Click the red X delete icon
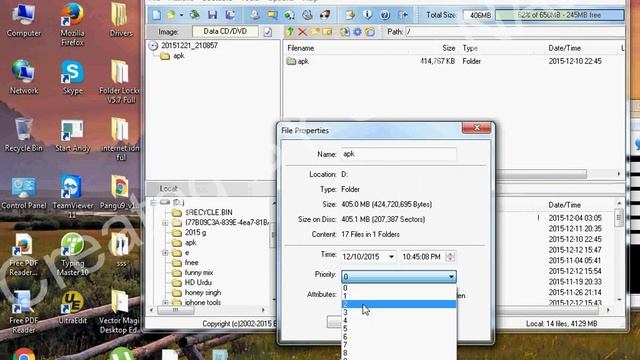 pyautogui.click(x=302, y=32)
